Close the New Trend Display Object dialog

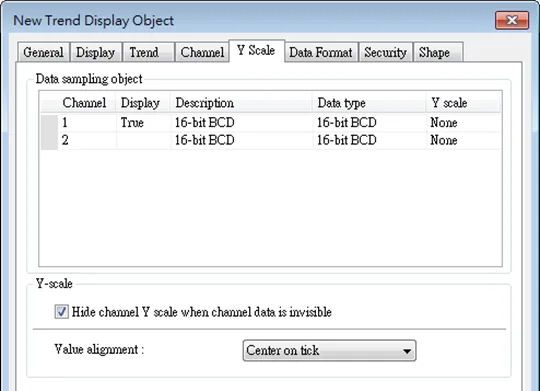click(x=512, y=20)
